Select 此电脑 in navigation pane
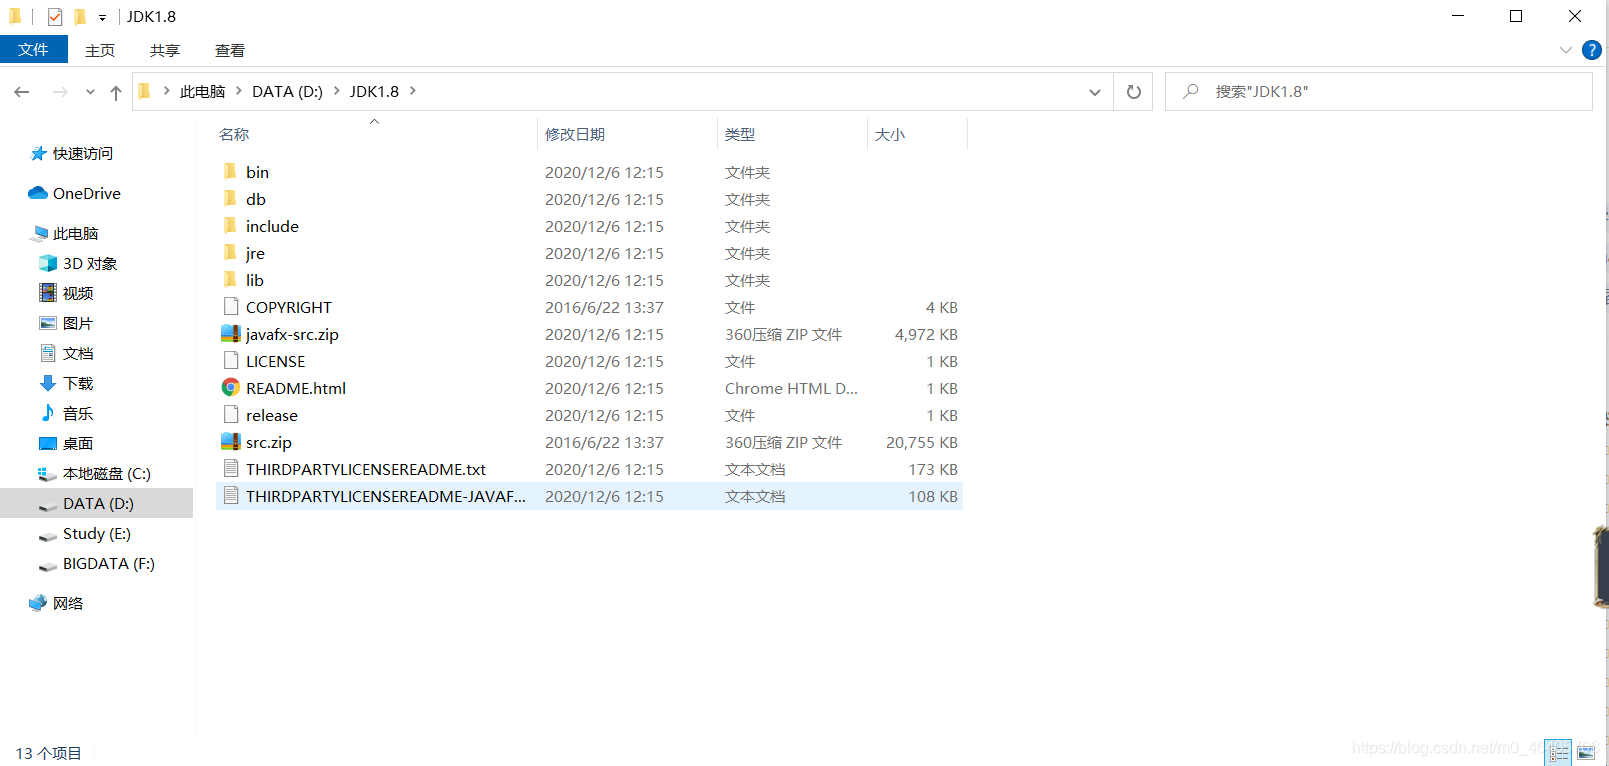The height and width of the screenshot is (766, 1609). pyautogui.click(x=75, y=233)
